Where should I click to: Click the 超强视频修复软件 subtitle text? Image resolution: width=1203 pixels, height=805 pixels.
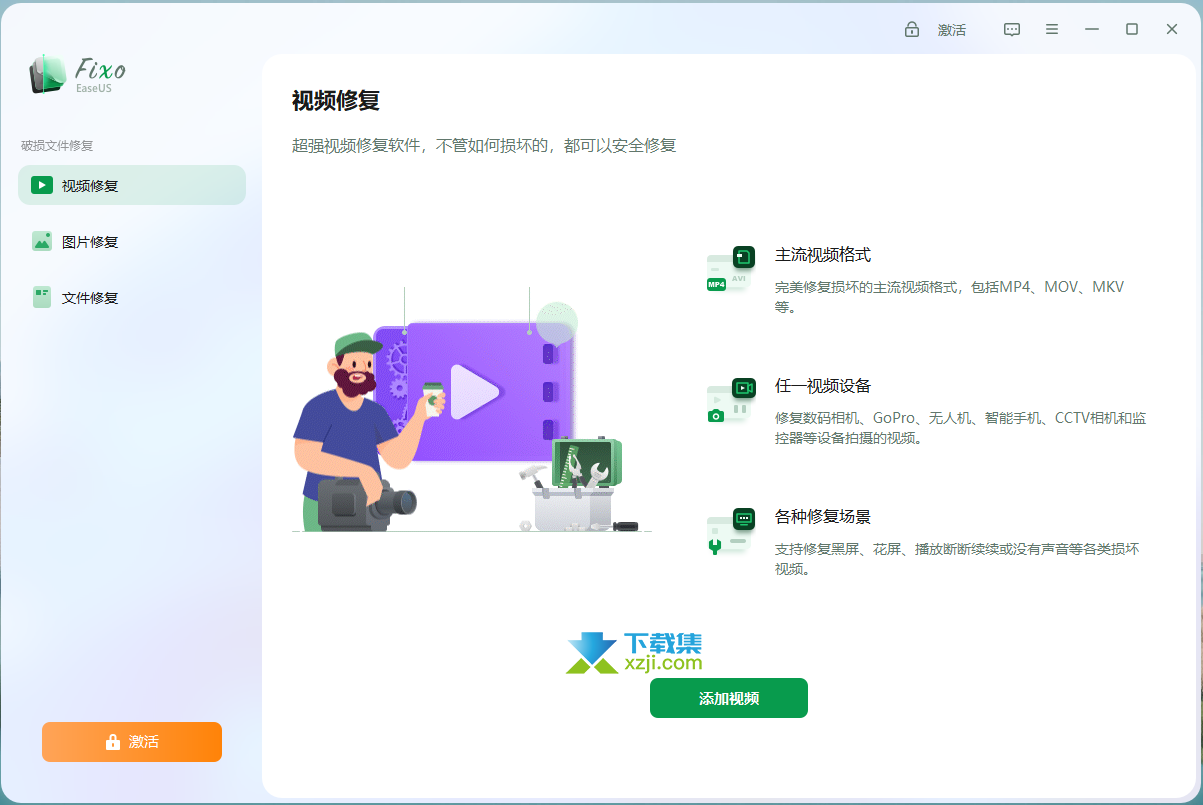tap(484, 146)
